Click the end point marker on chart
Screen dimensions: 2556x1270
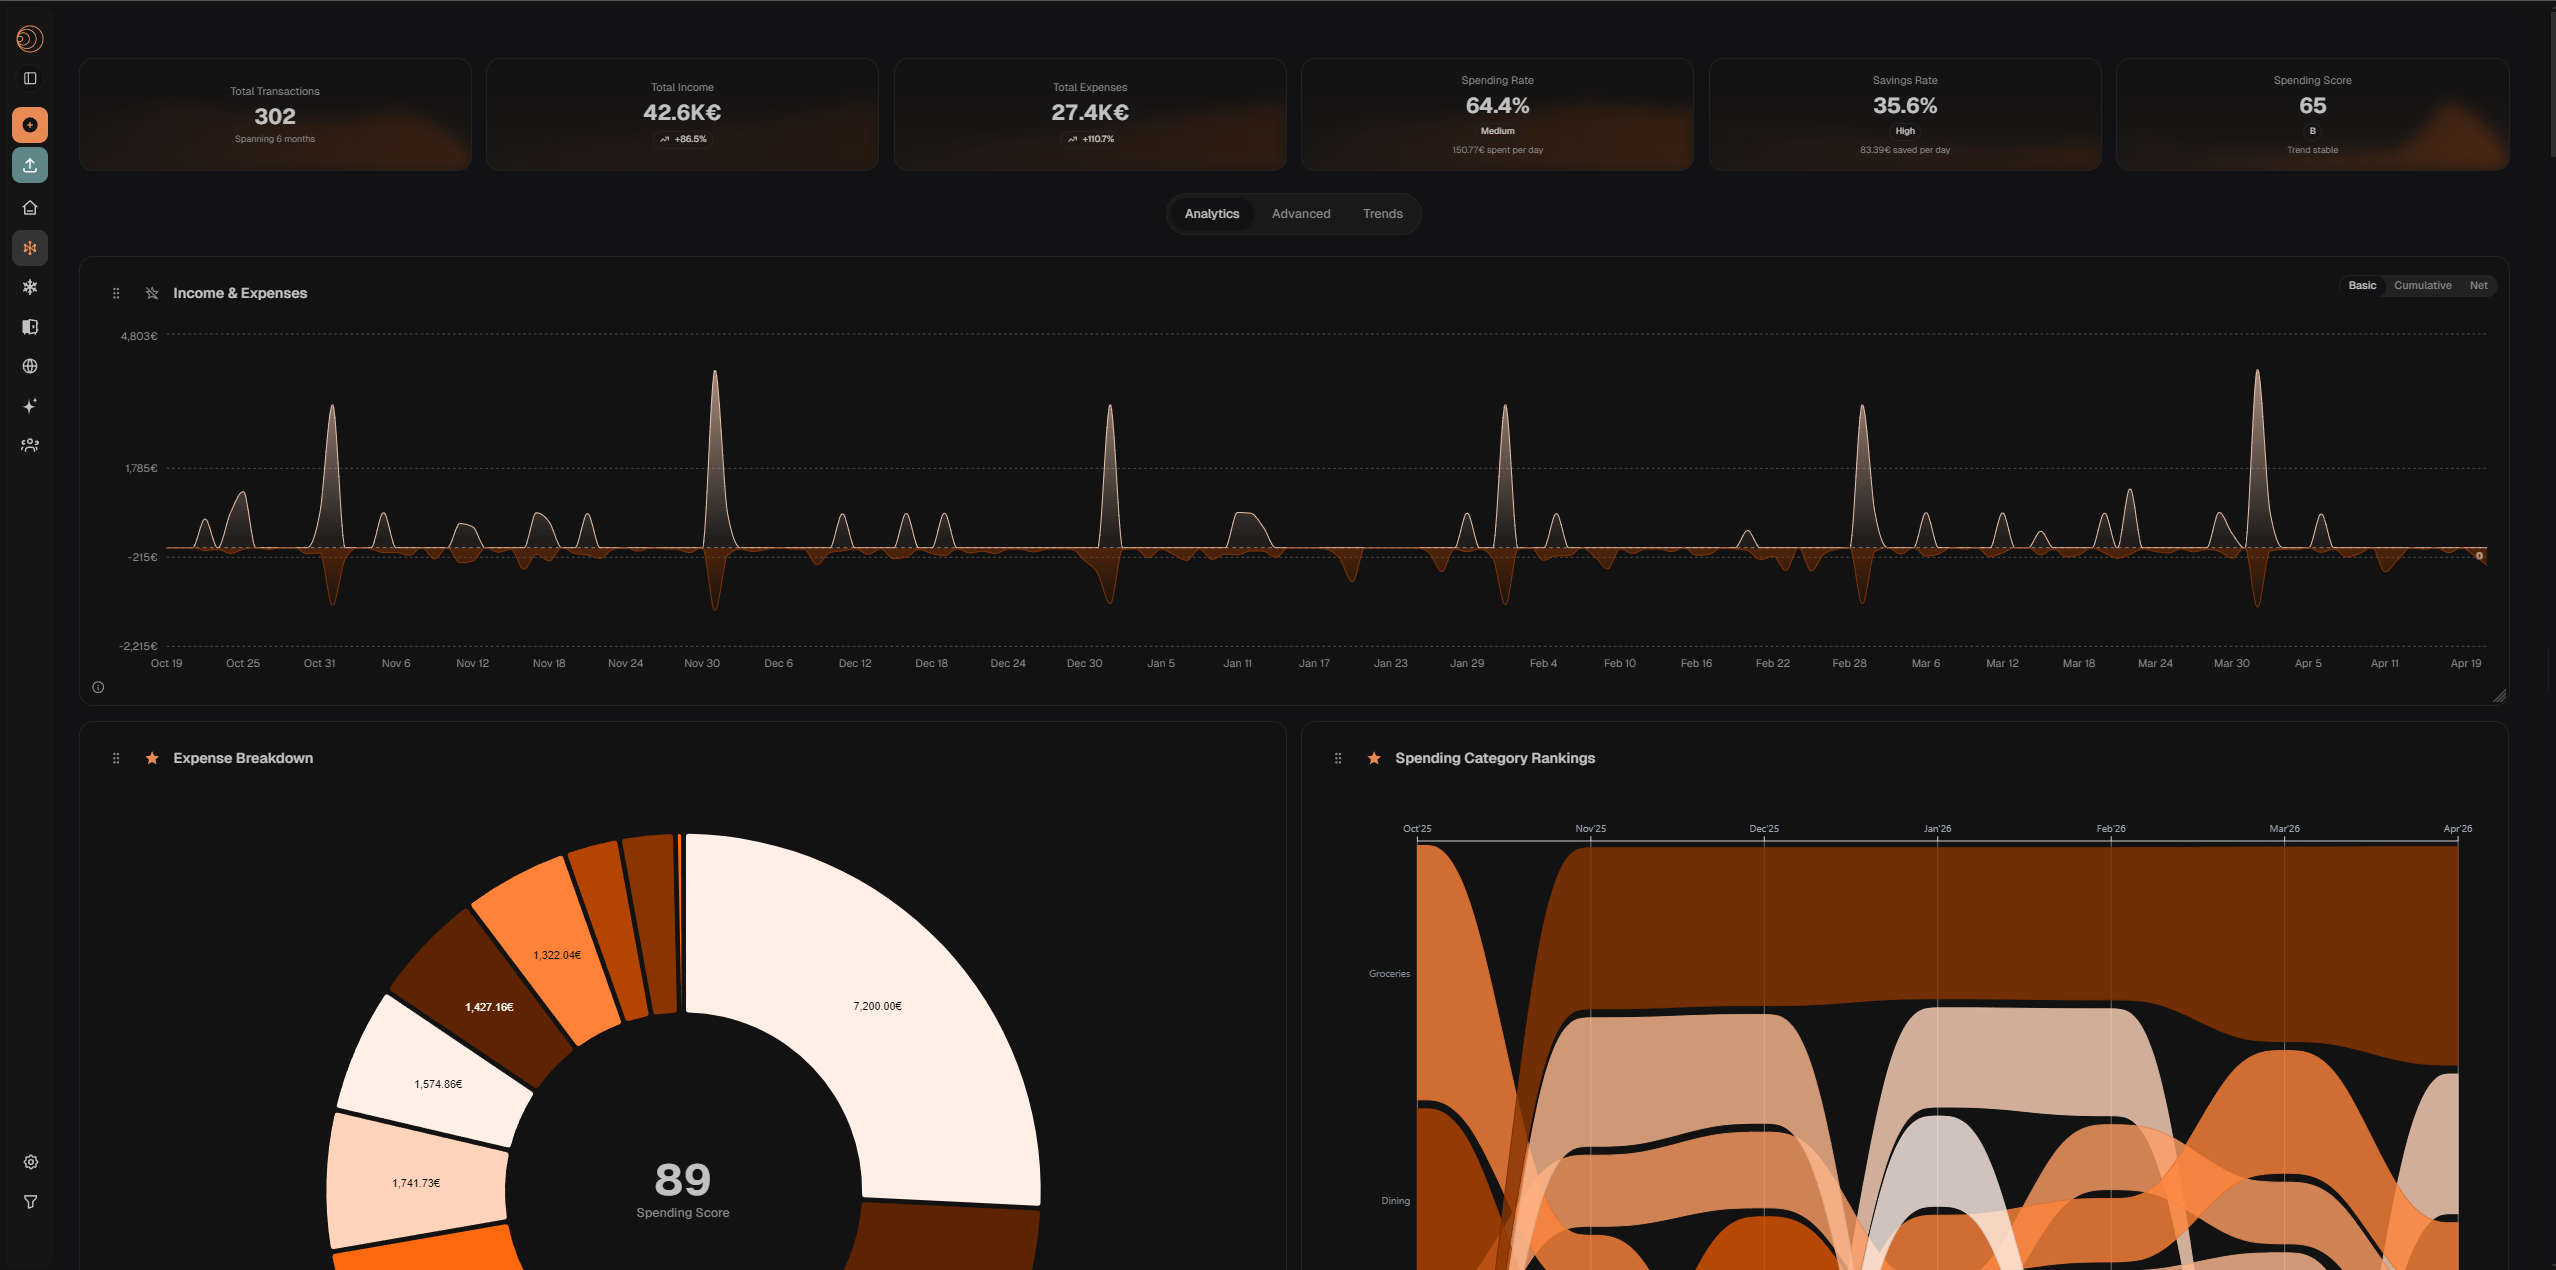[2479, 556]
